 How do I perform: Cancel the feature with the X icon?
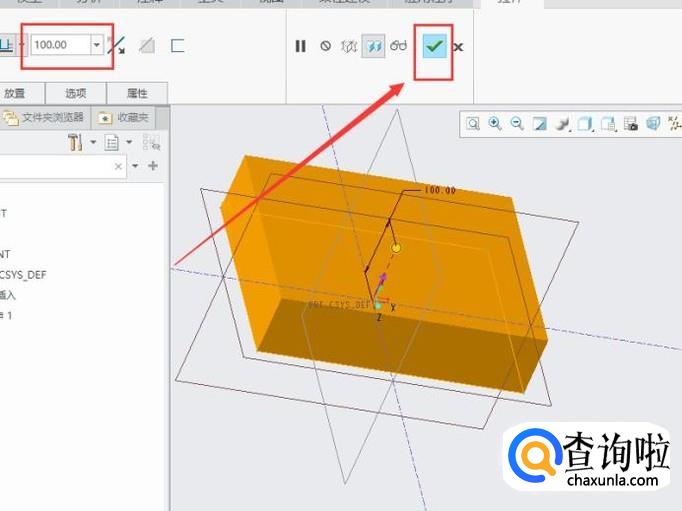coord(458,47)
